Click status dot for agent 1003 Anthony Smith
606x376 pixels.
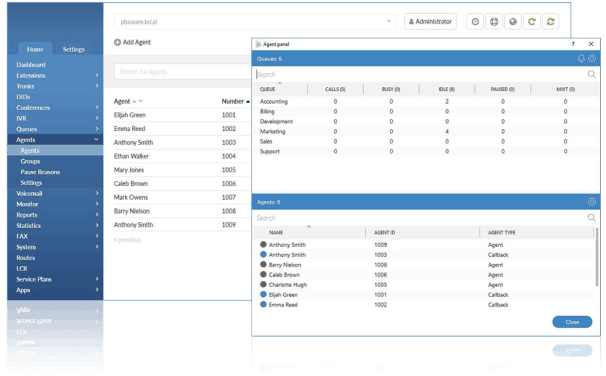point(263,254)
